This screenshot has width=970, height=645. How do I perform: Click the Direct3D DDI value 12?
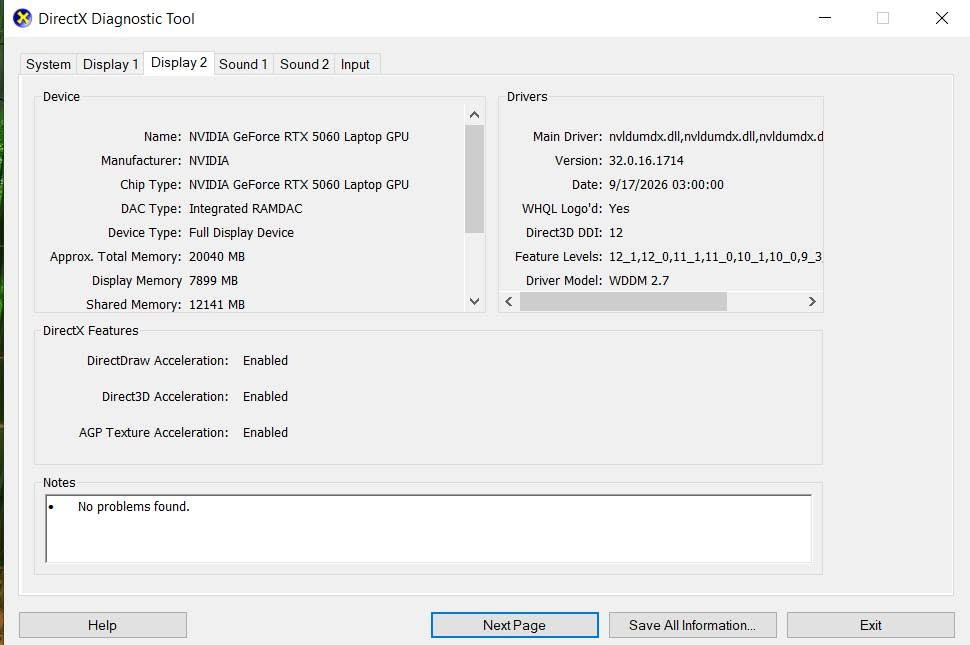[616, 233]
